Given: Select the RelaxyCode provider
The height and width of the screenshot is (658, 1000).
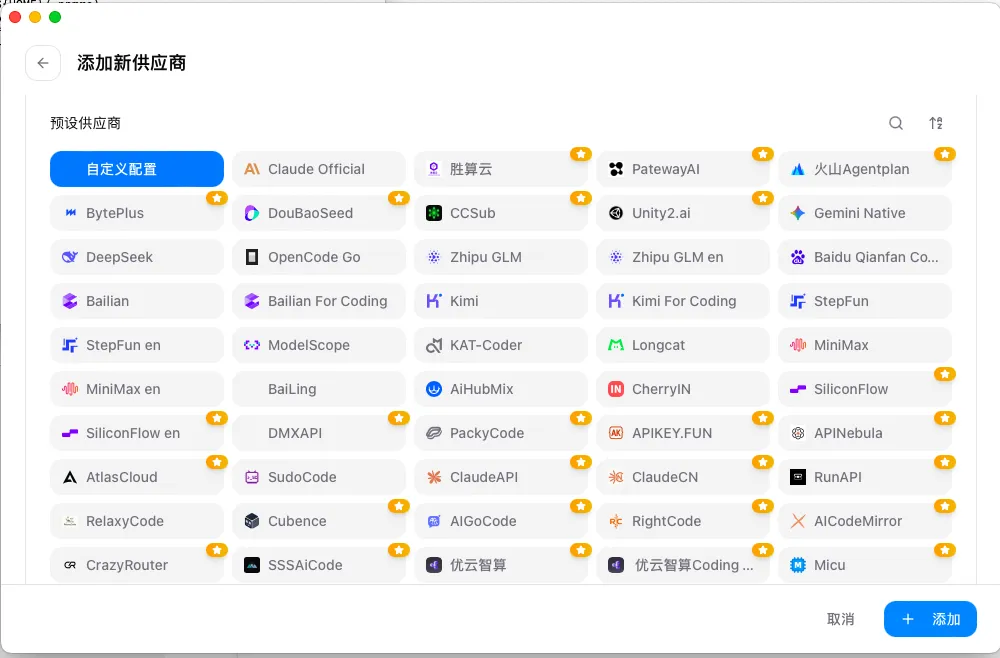Looking at the screenshot, I should click(x=136, y=521).
